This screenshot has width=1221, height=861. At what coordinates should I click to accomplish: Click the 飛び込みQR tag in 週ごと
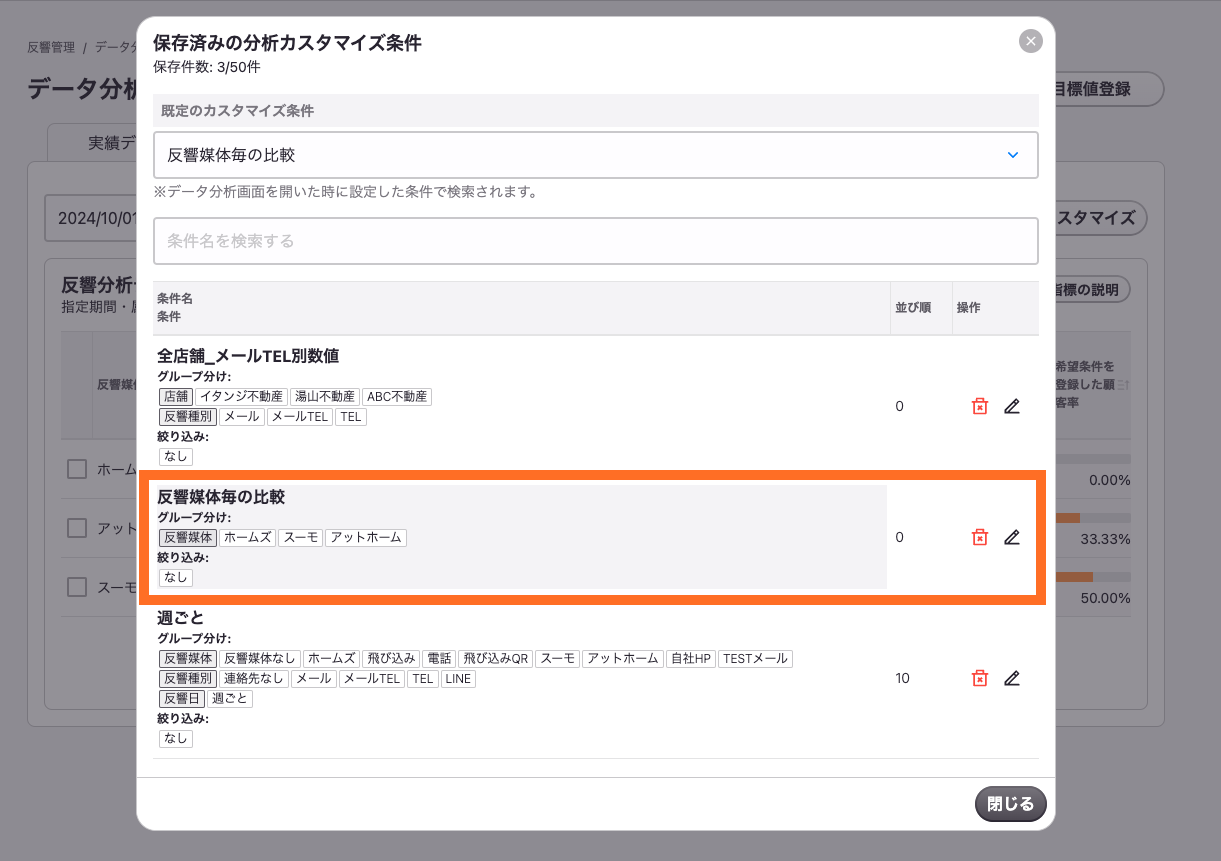point(496,659)
